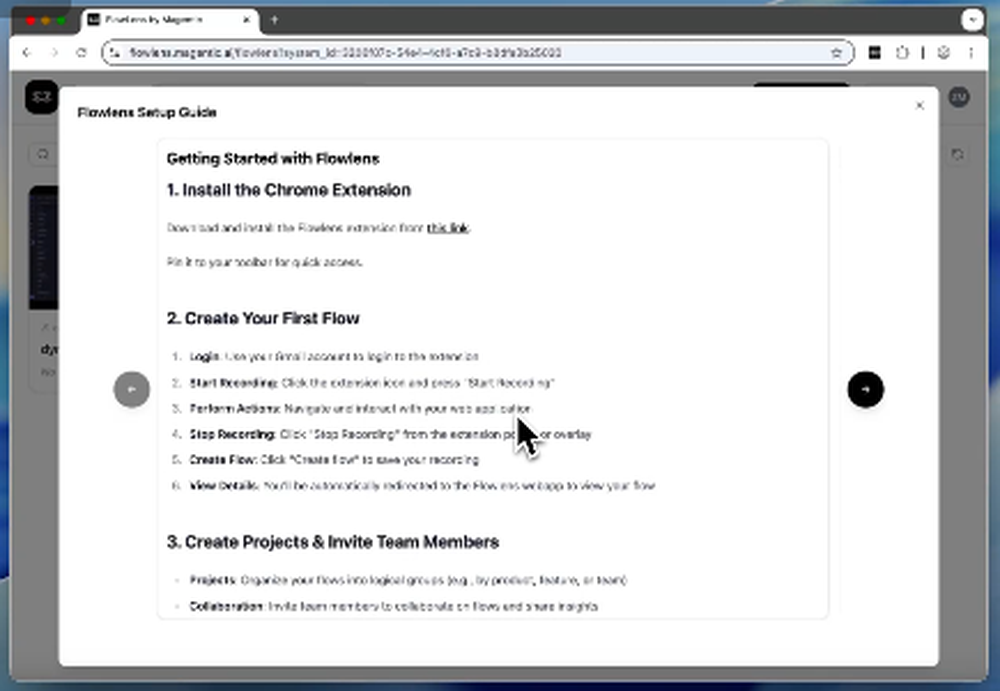
Task: Open the sidebar search icon
Action: tap(42, 153)
